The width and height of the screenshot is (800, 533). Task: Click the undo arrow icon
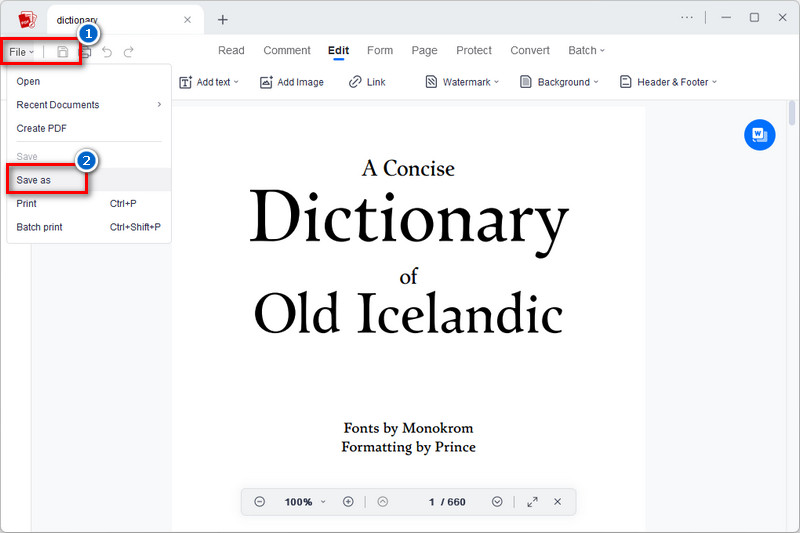(x=107, y=52)
